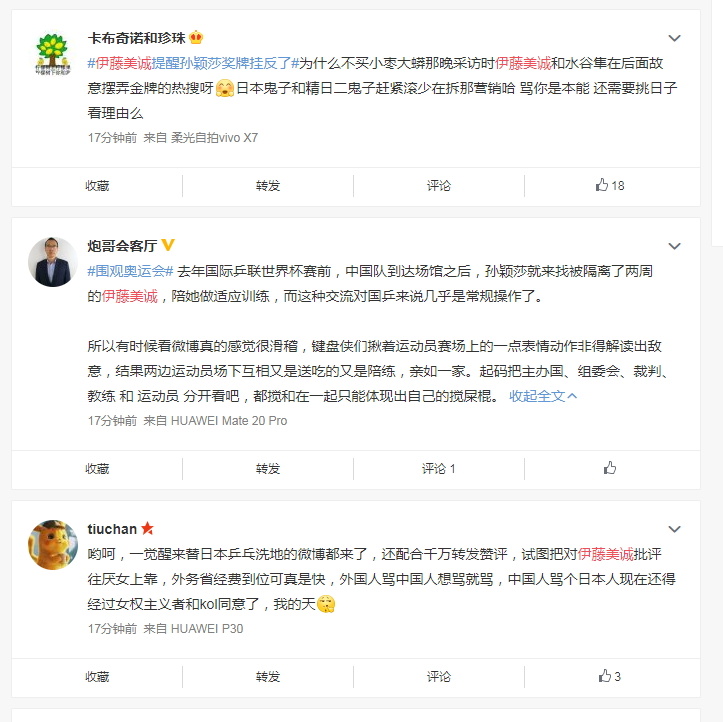The width and height of the screenshot is (723, 722).
Task: Click 转发 on 炮哥会客厅's post
Action: (268, 469)
